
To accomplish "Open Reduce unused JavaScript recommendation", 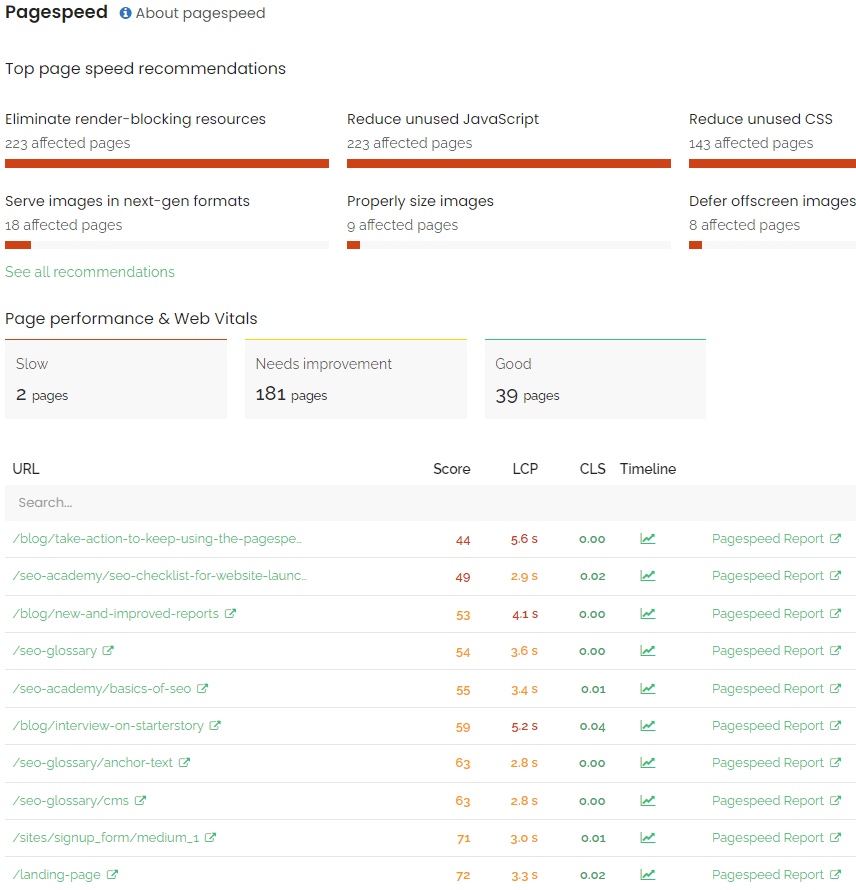I will pos(443,119).
